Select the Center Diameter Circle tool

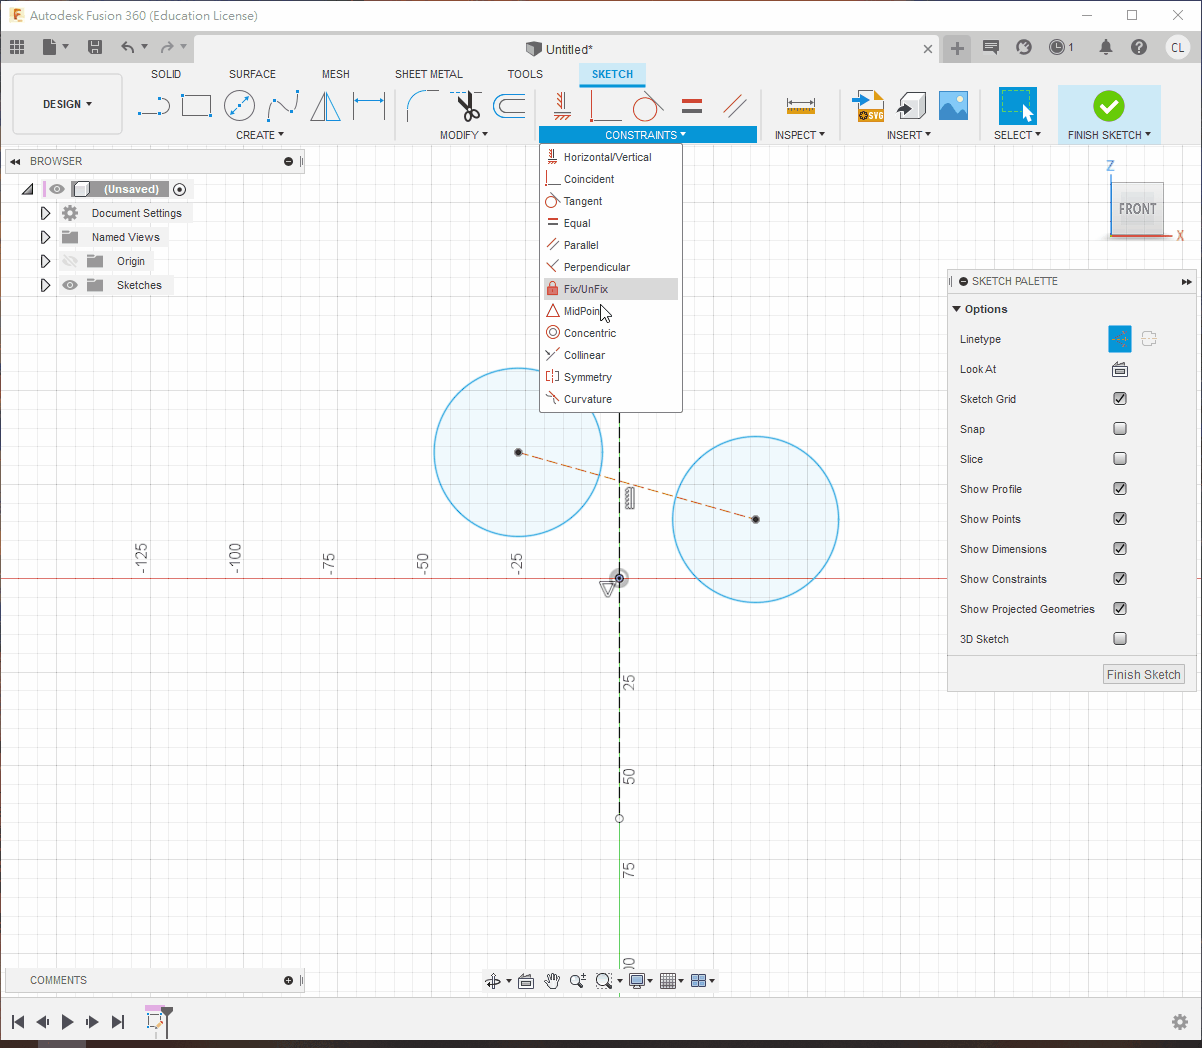click(x=239, y=106)
